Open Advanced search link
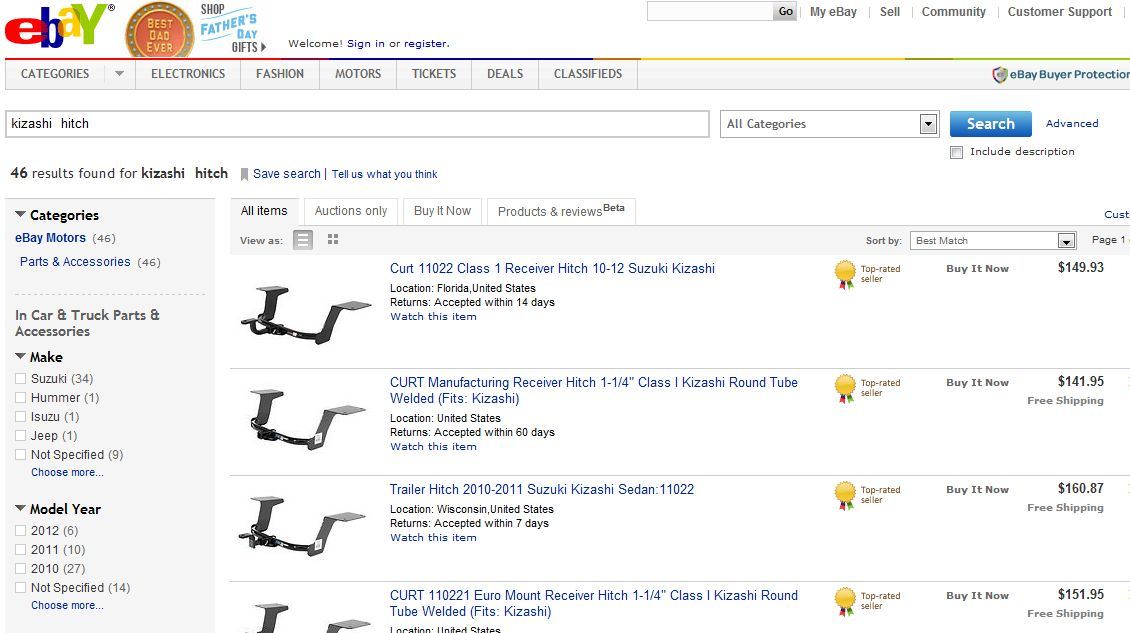 [1072, 123]
